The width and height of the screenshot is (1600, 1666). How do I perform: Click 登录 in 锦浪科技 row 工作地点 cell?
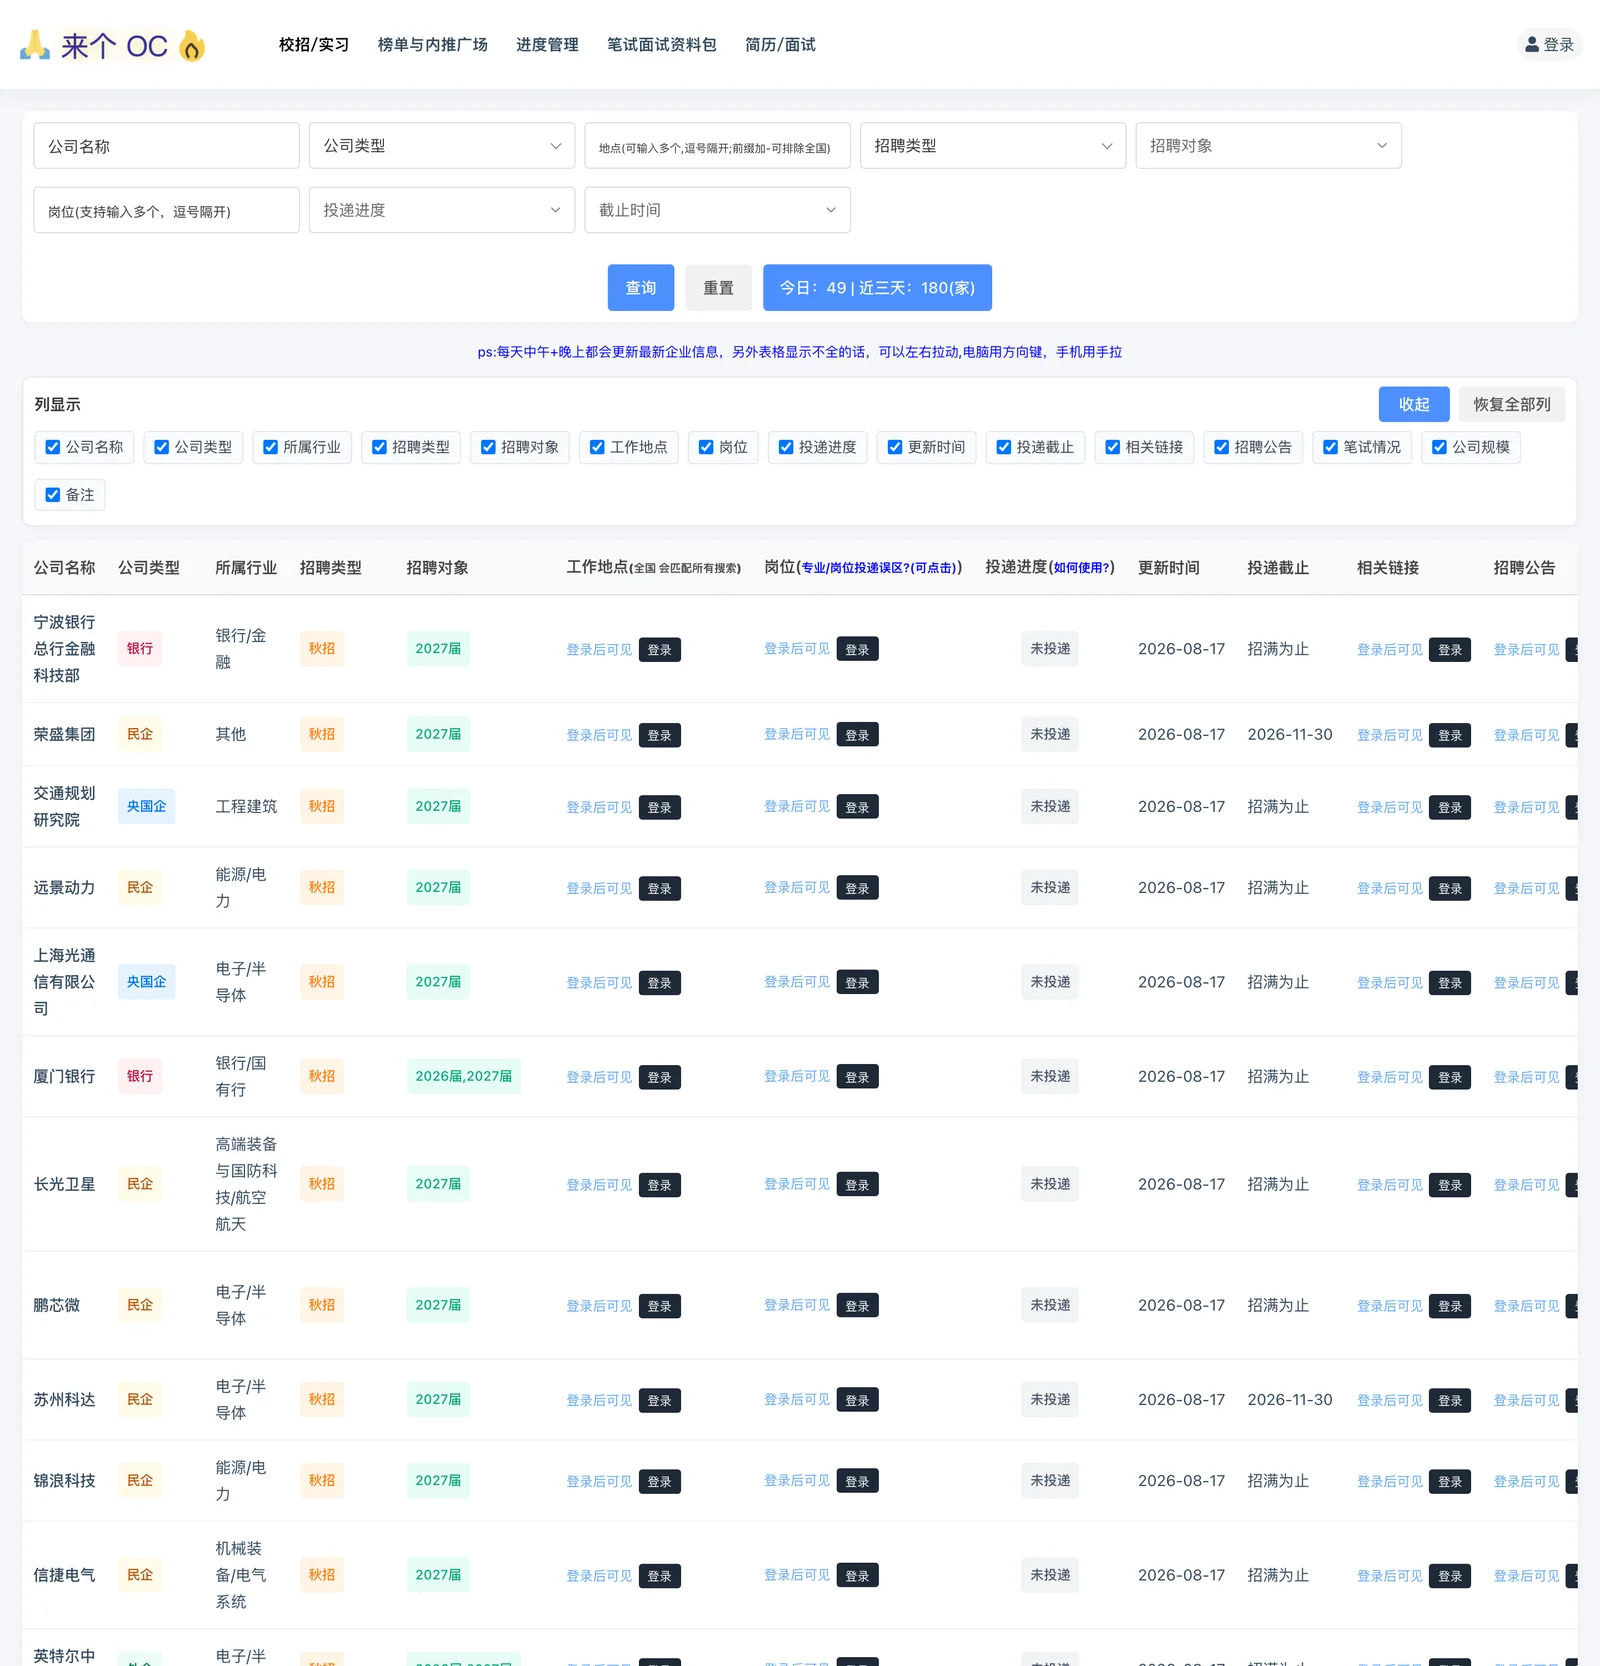[659, 1482]
